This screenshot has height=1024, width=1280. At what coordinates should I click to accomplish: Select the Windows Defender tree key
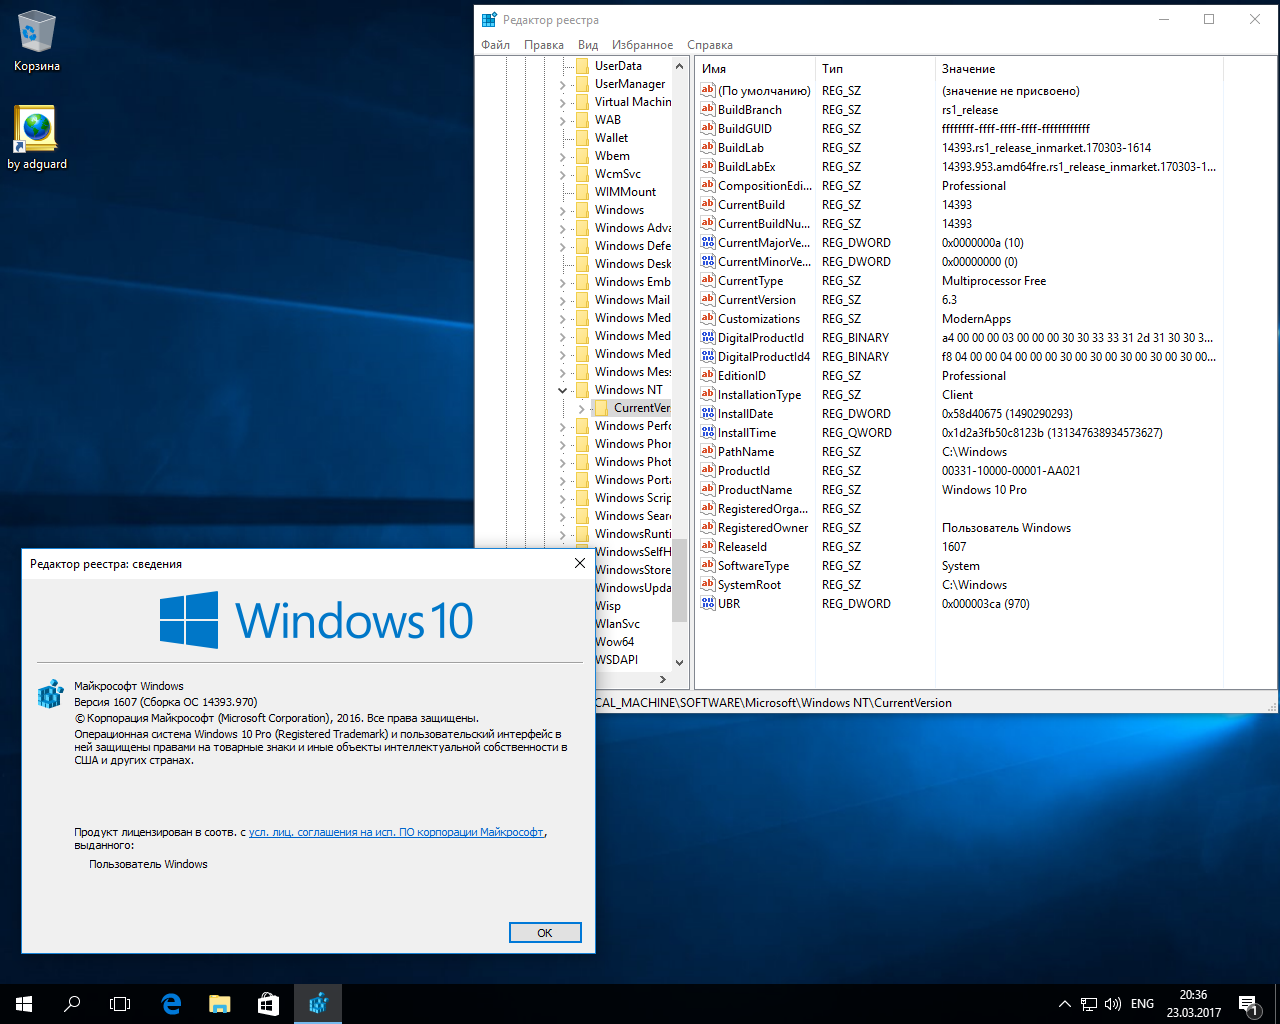pyautogui.click(x=633, y=246)
